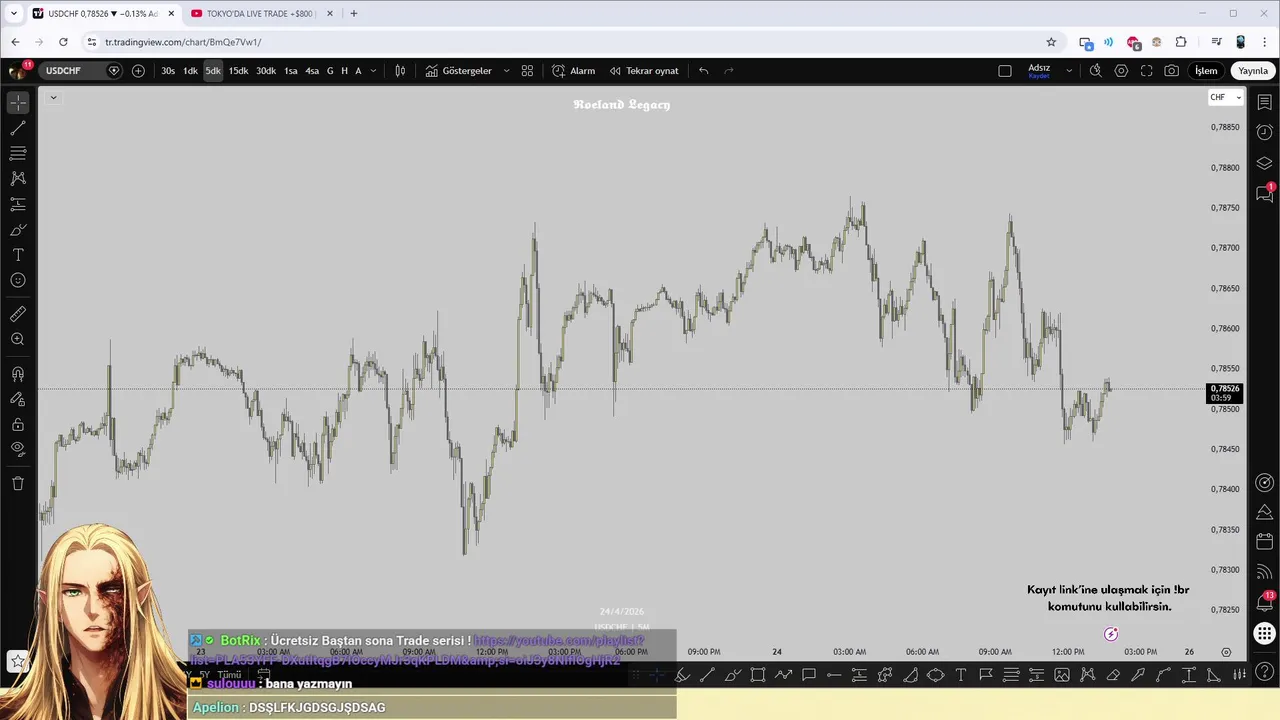This screenshot has height=720, width=1280.
Task: Select the rectangle tool in bottom drawing bar
Action: coord(758,675)
